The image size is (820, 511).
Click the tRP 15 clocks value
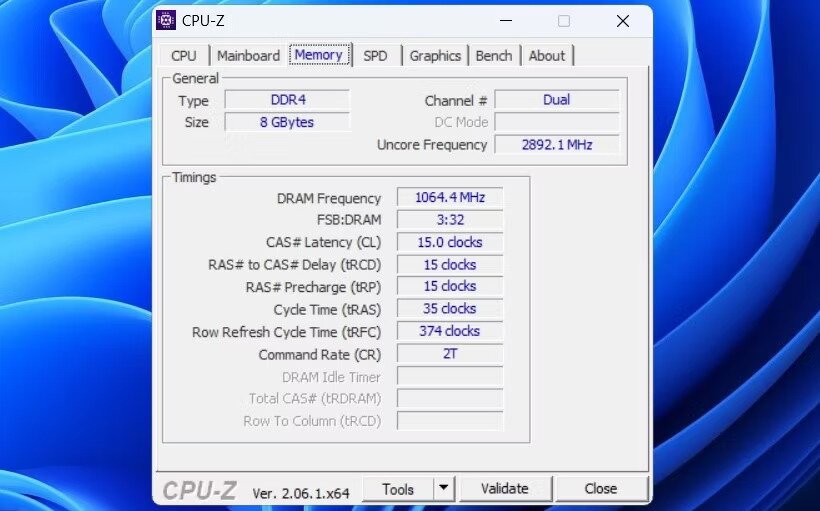click(450, 287)
